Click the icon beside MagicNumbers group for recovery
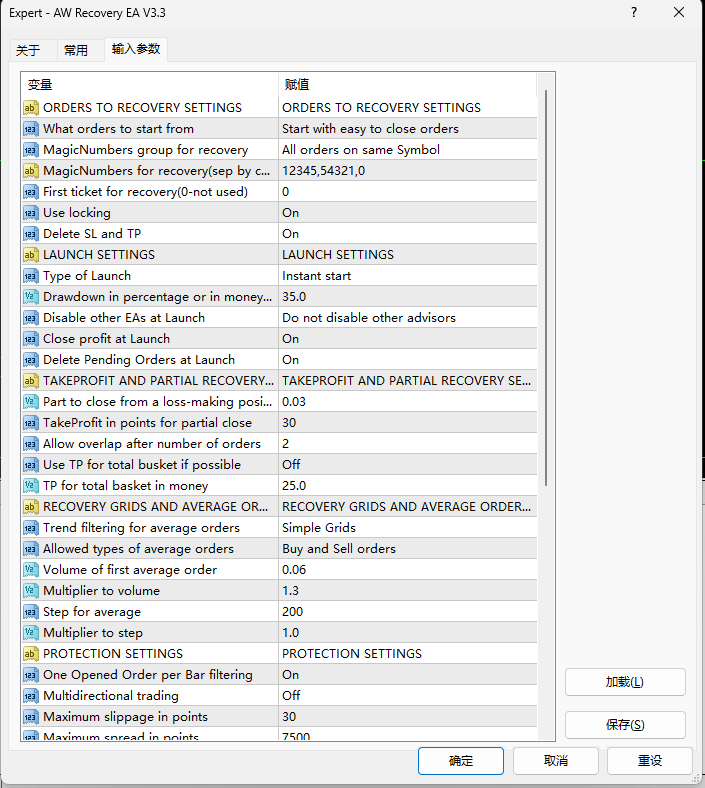 31,150
